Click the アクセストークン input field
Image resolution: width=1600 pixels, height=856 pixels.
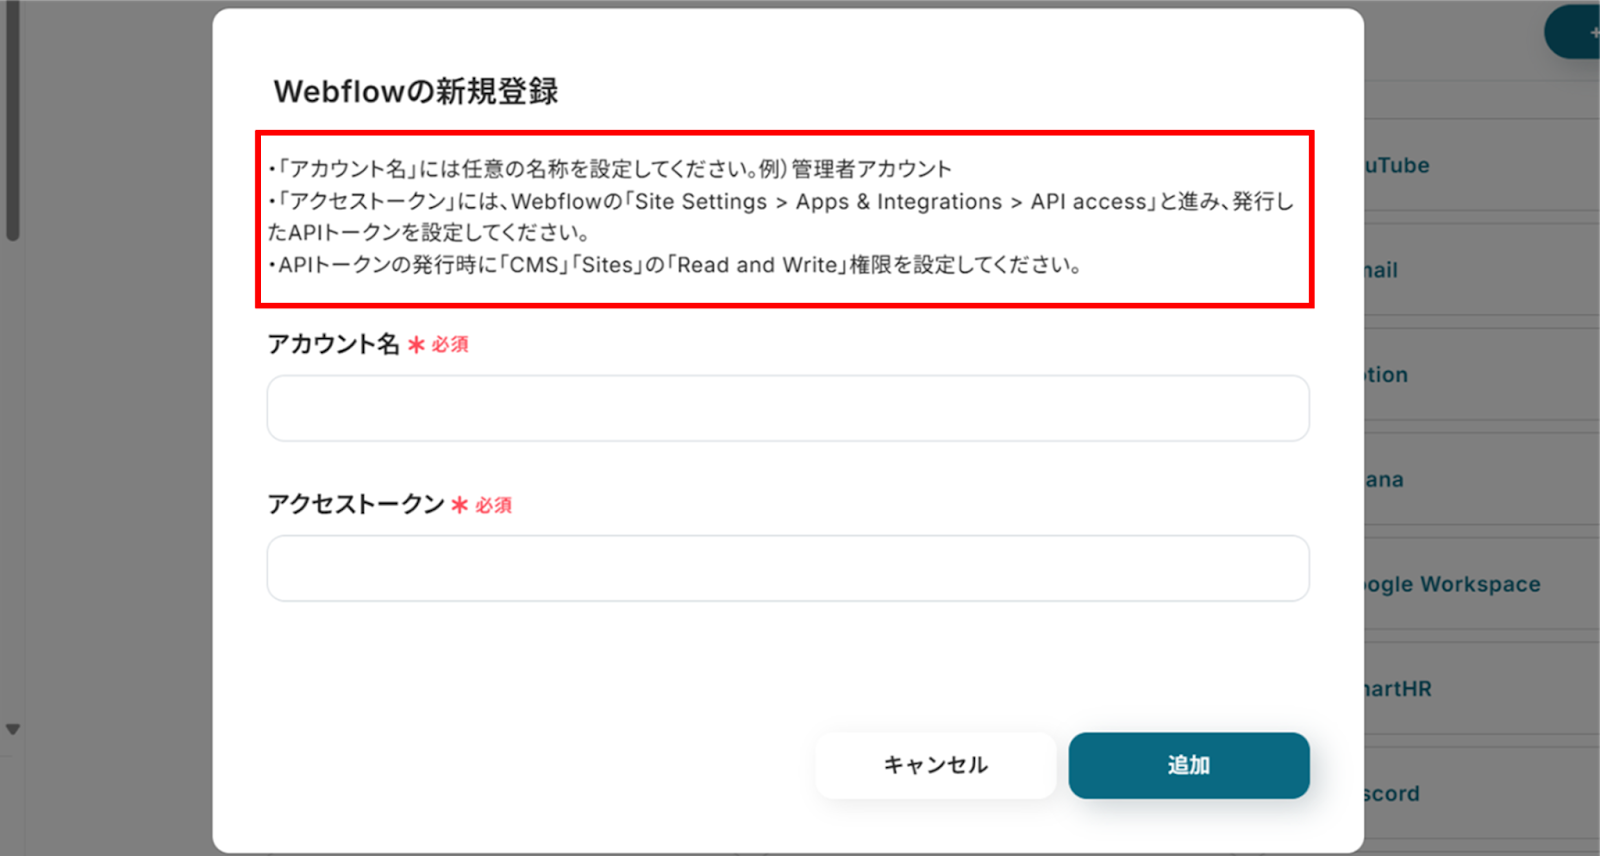click(x=788, y=568)
